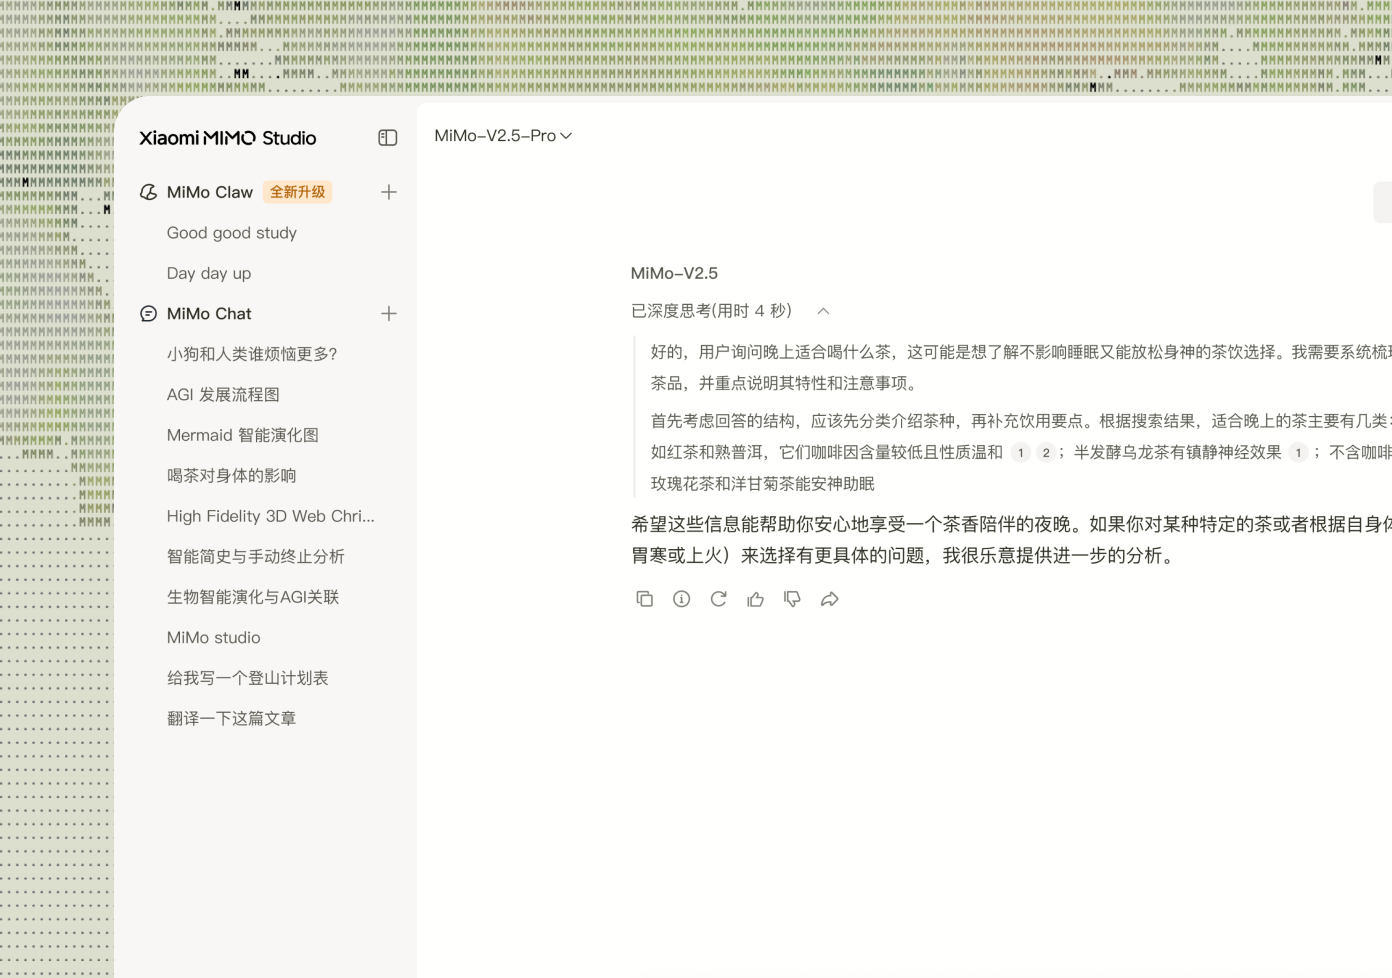Collapse the sidebar with the panel icon
Image resolution: width=1392 pixels, height=978 pixels.
(388, 138)
